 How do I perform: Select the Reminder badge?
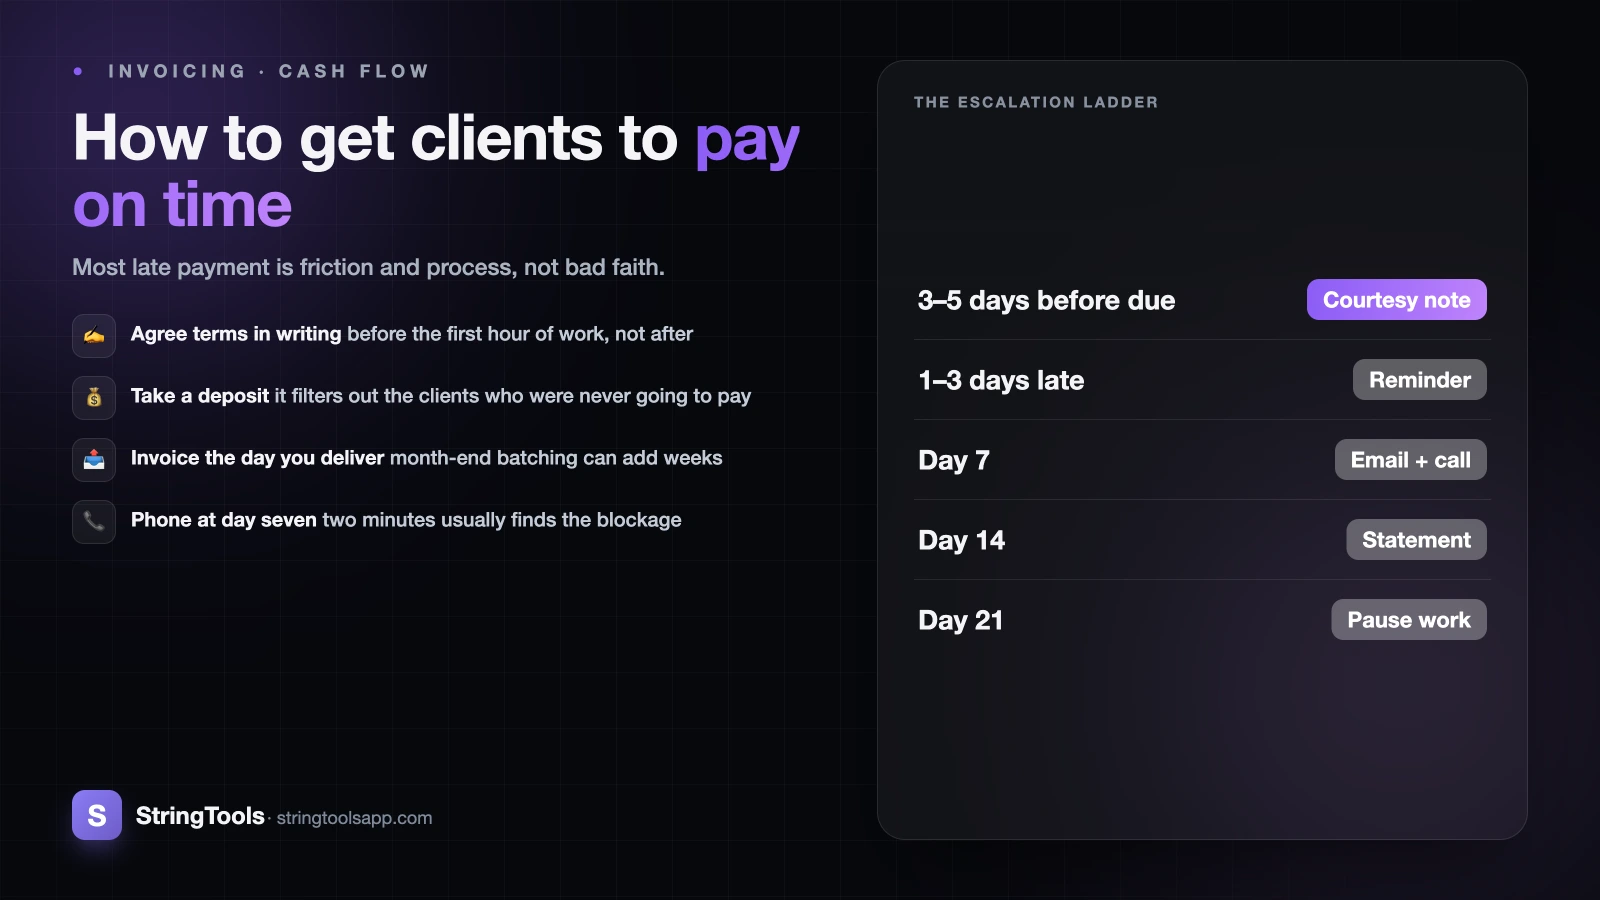(1419, 380)
